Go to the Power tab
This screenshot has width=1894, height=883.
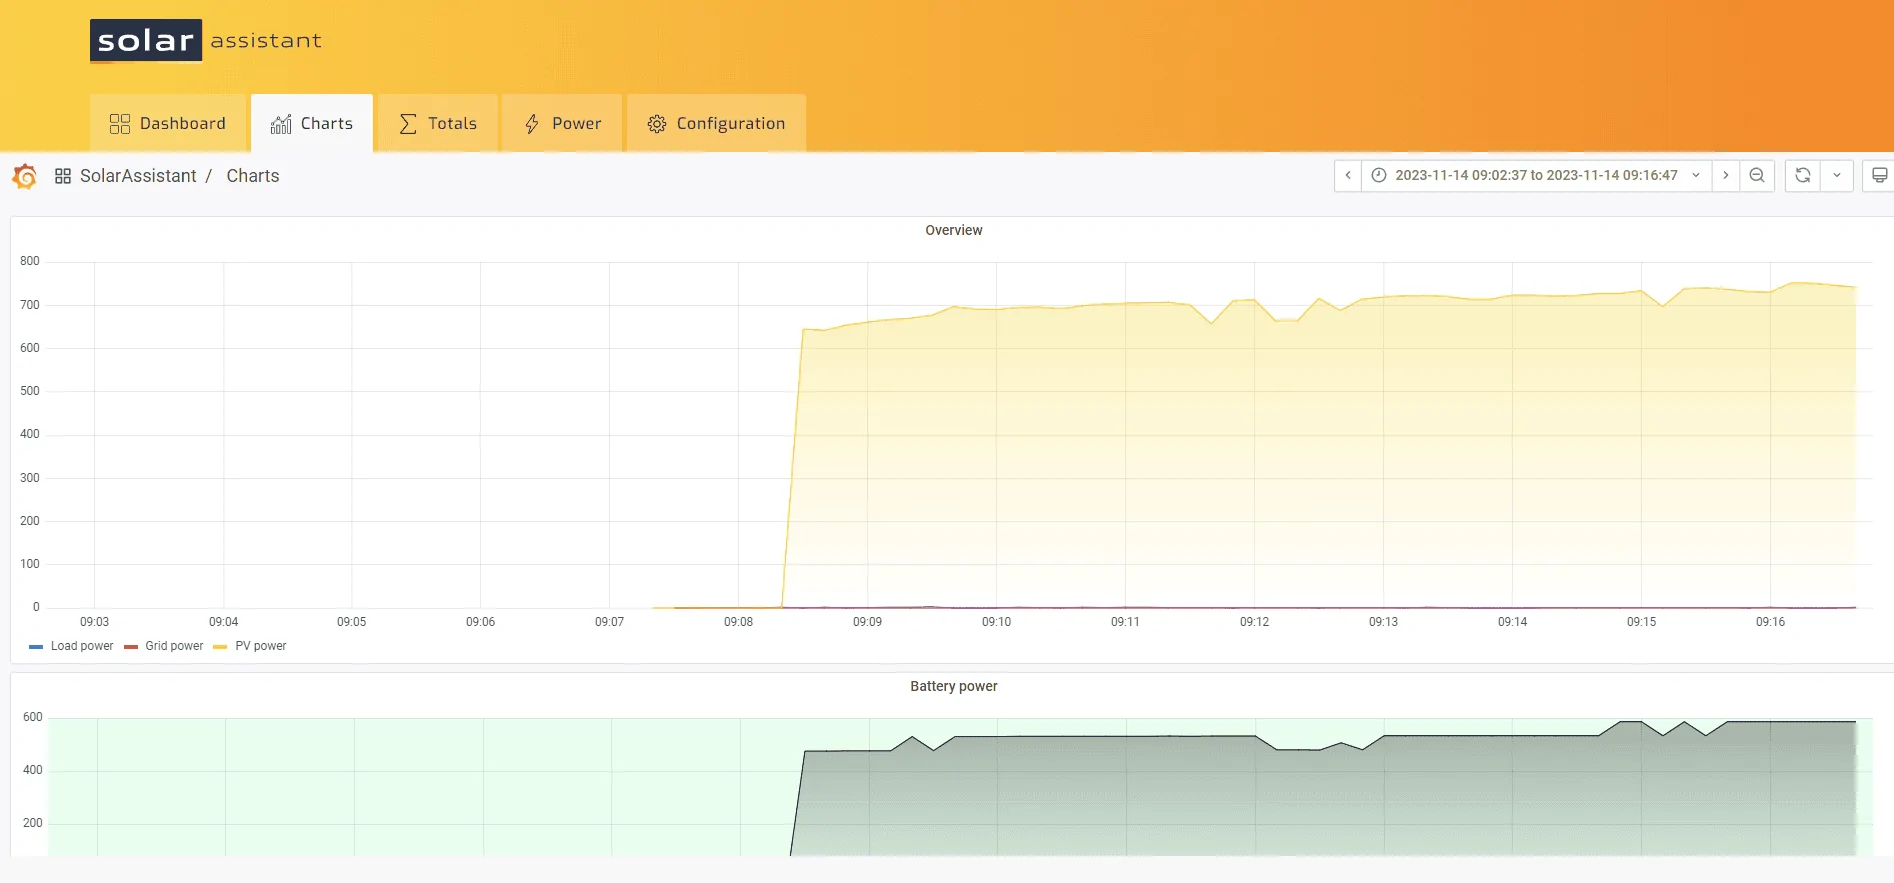563,123
